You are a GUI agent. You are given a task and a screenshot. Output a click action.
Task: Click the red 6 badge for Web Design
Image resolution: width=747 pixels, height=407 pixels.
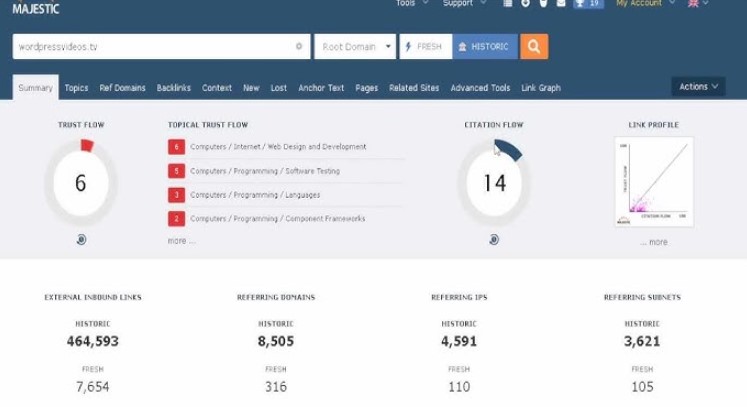pyautogui.click(x=176, y=147)
